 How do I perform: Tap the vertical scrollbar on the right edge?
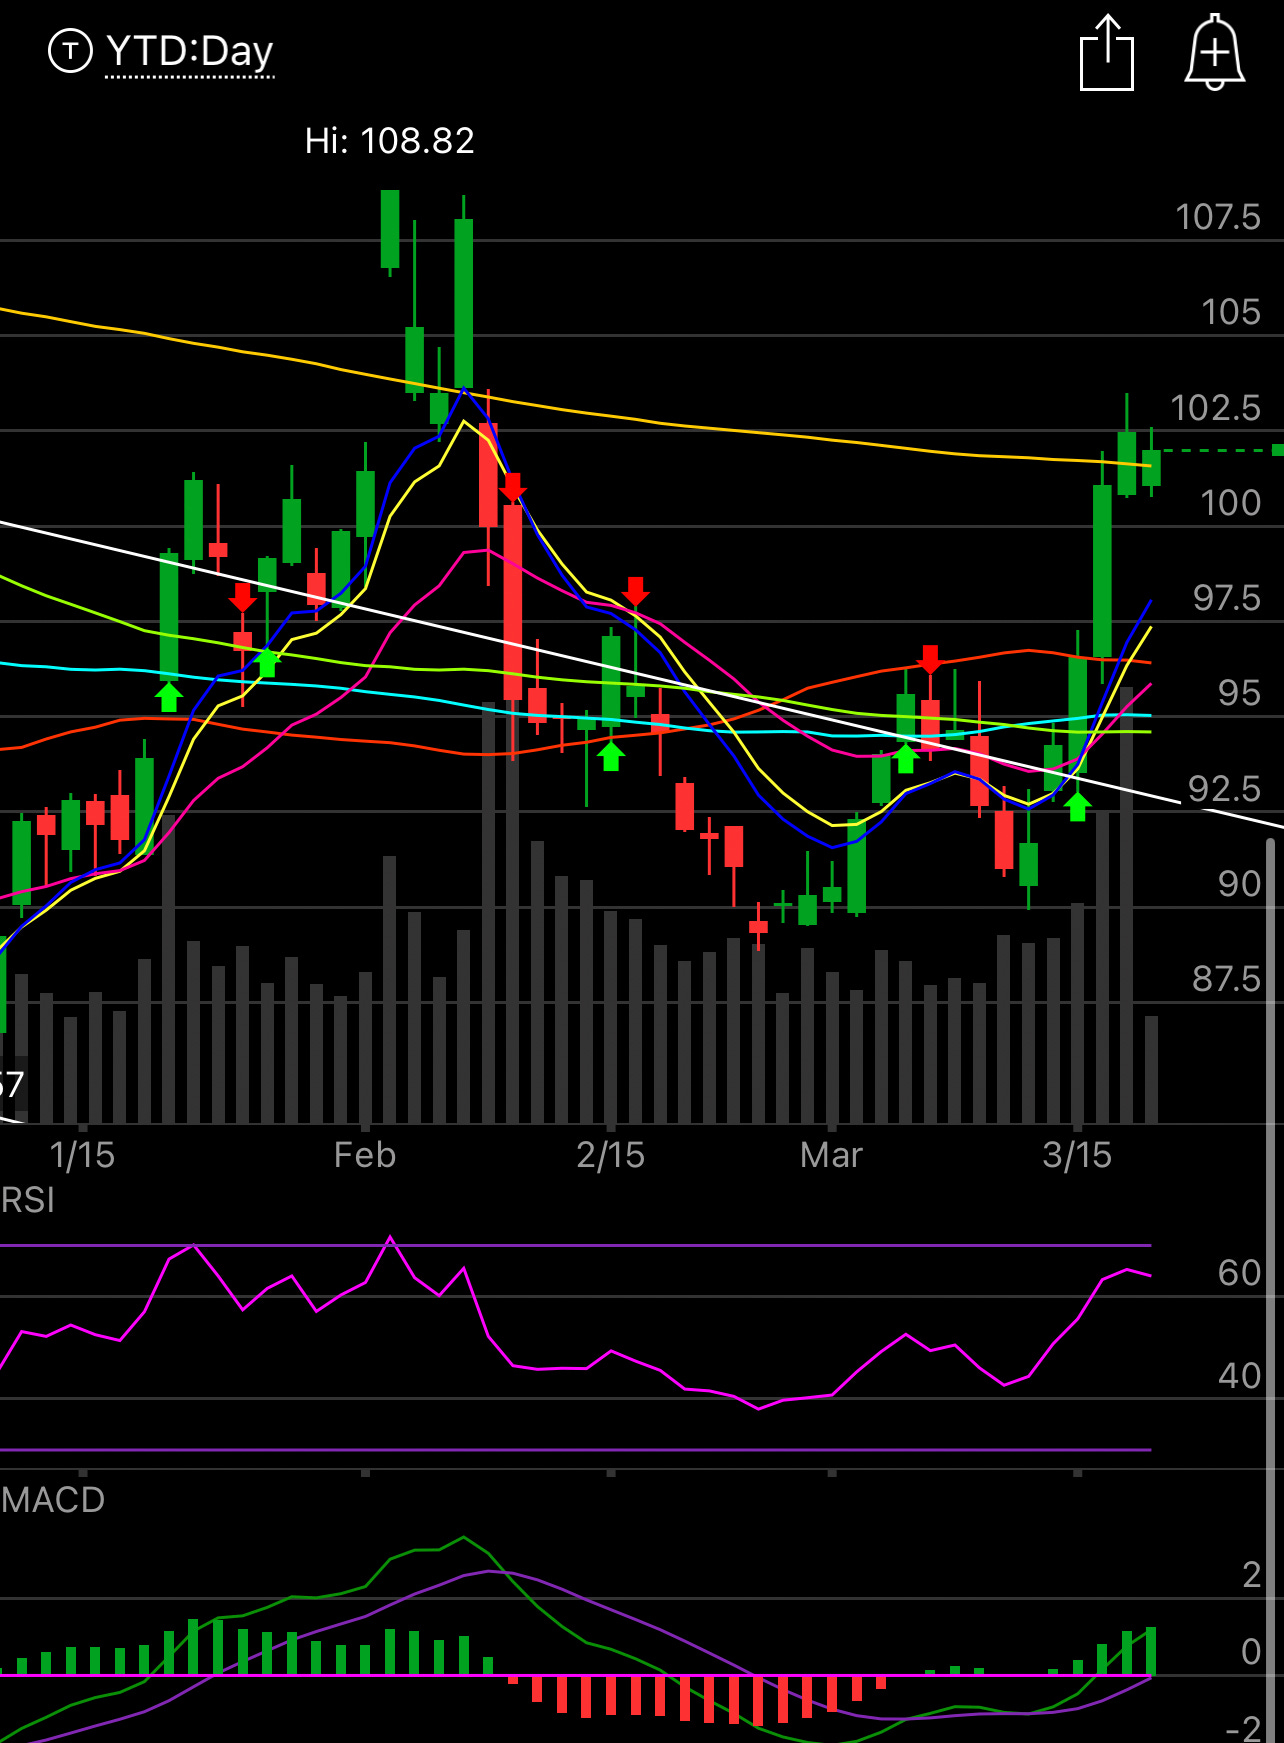pos(1271,1290)
